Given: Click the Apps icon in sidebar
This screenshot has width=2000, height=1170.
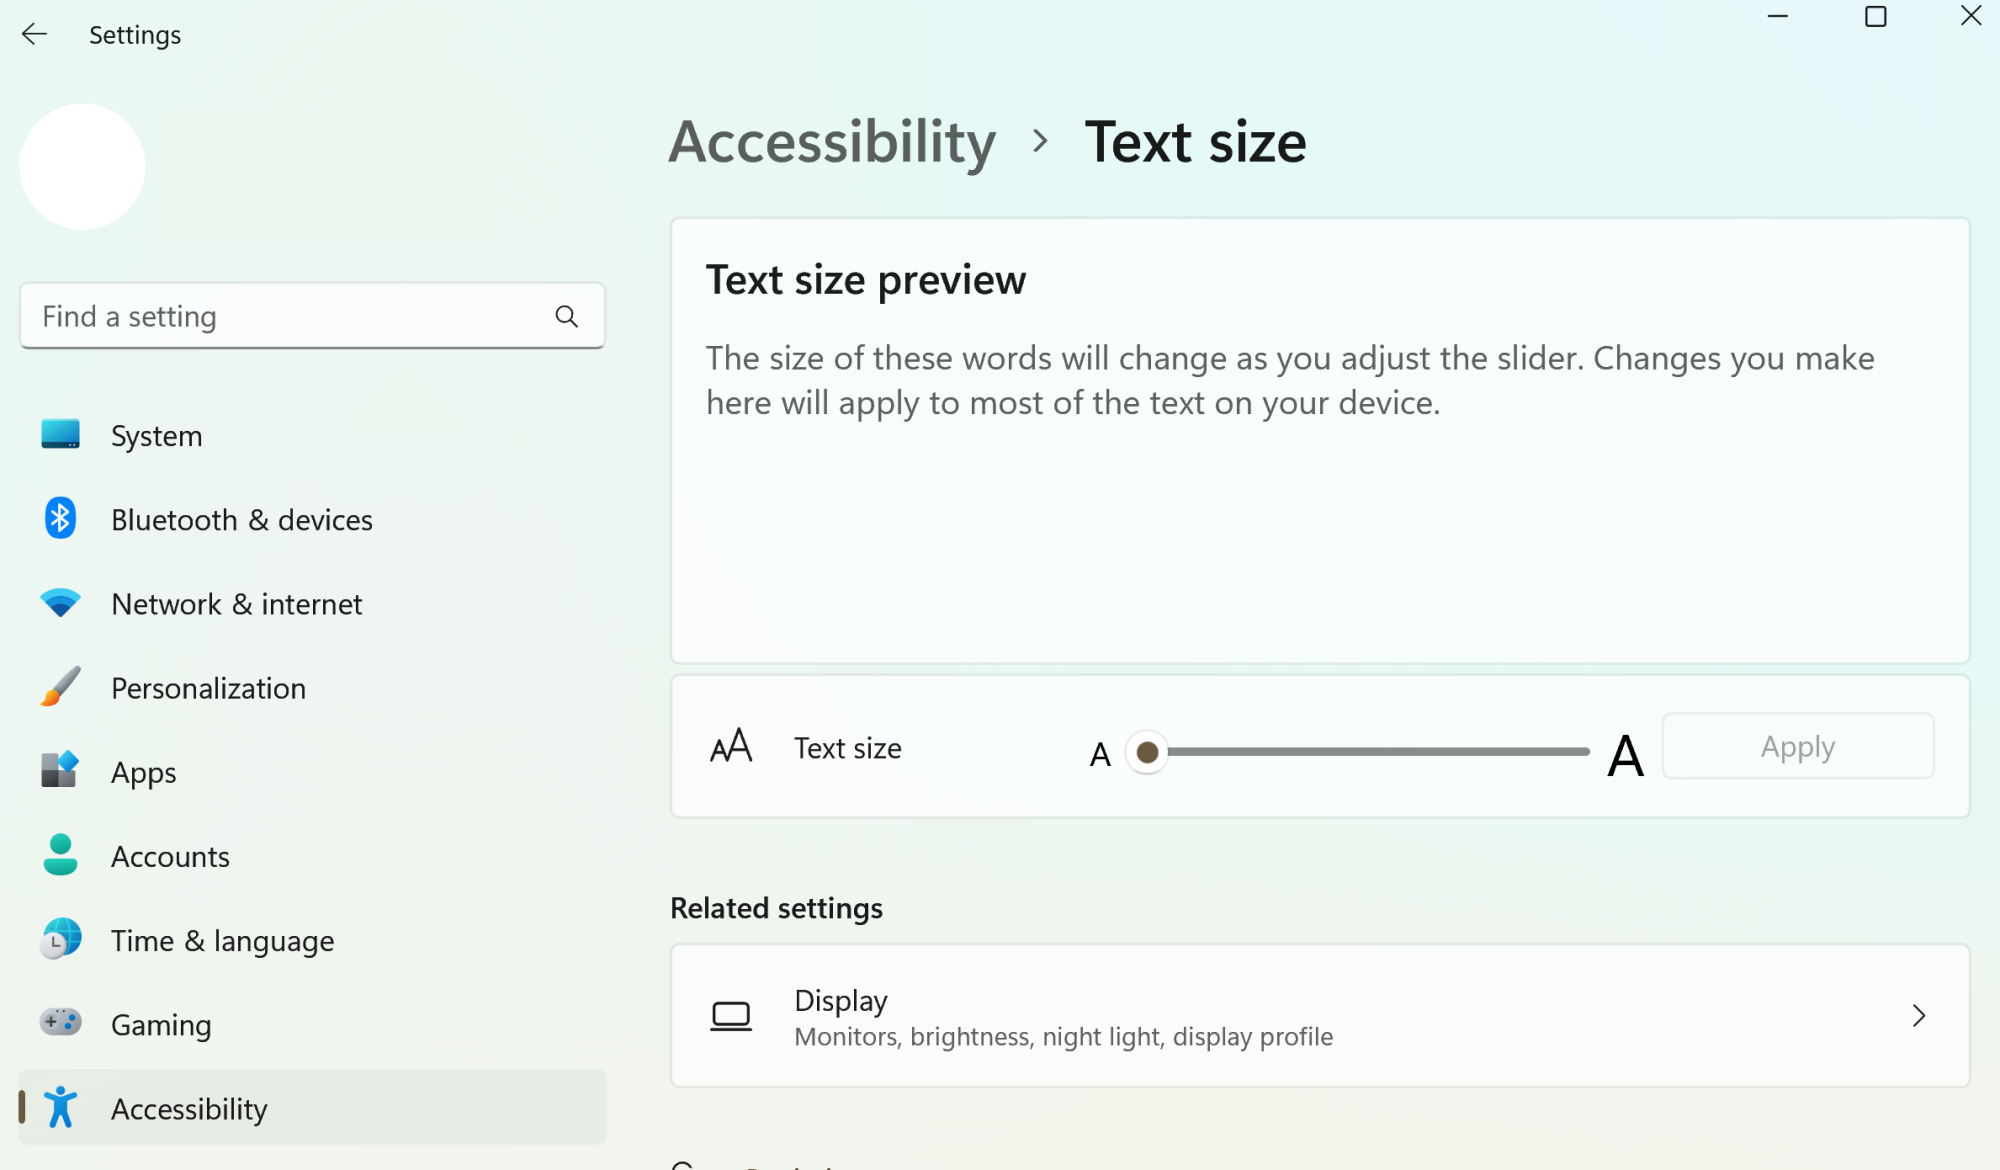Looking at the screenshot, I should [x=60, y=771].
